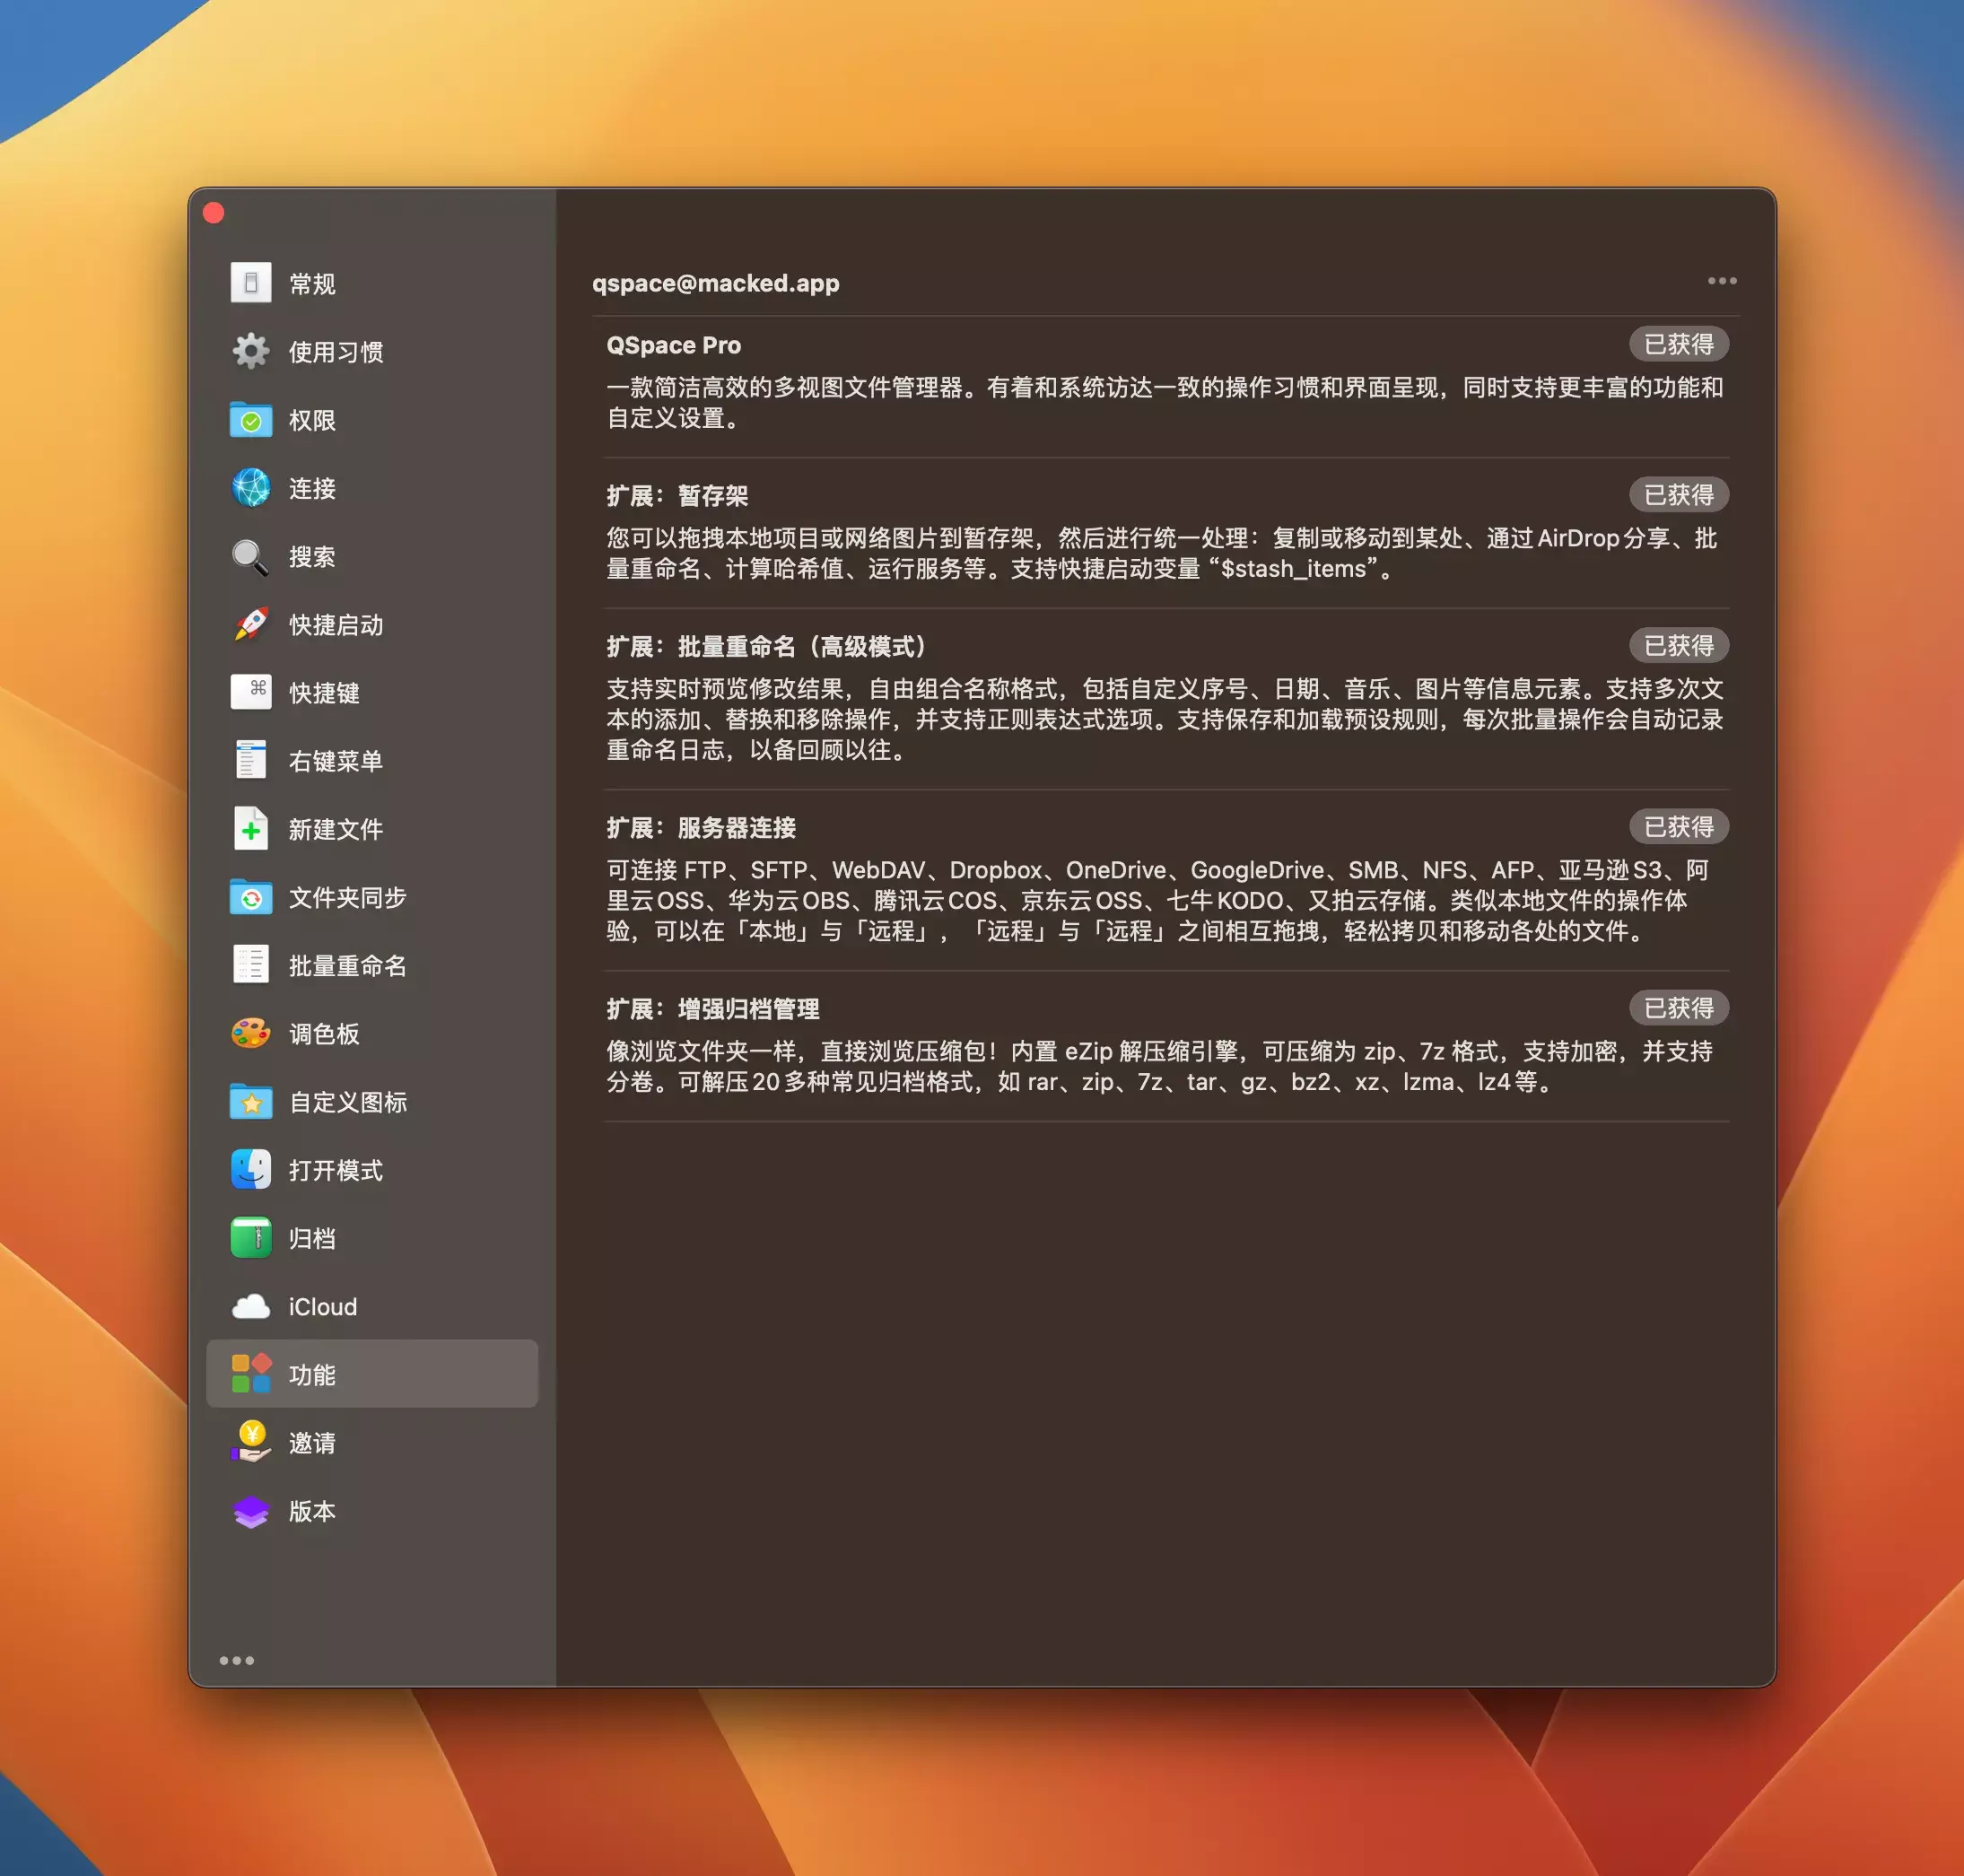Switch to the 常规 General section
1964x1876 pixels.
(x=312, y=284)
